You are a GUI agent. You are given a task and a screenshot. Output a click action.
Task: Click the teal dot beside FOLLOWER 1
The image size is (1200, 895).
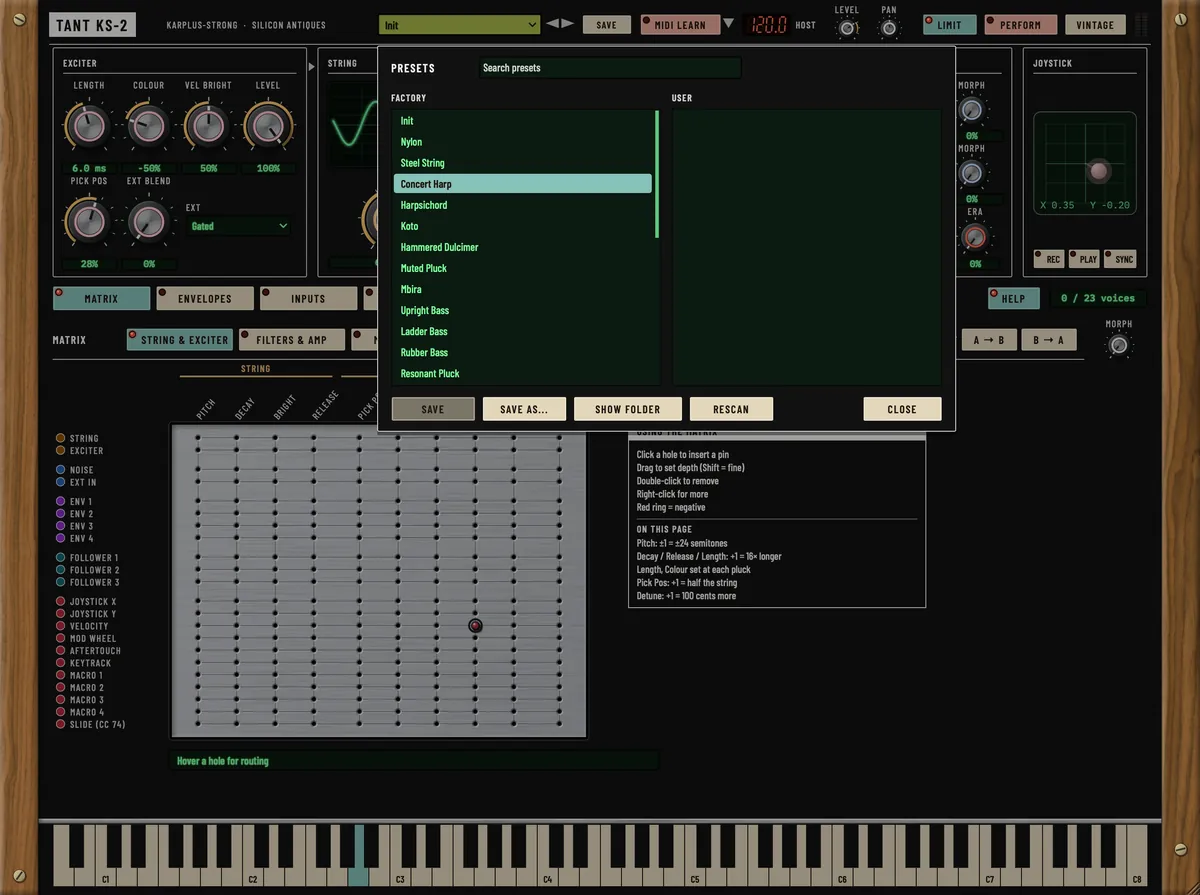click(61, 557)
